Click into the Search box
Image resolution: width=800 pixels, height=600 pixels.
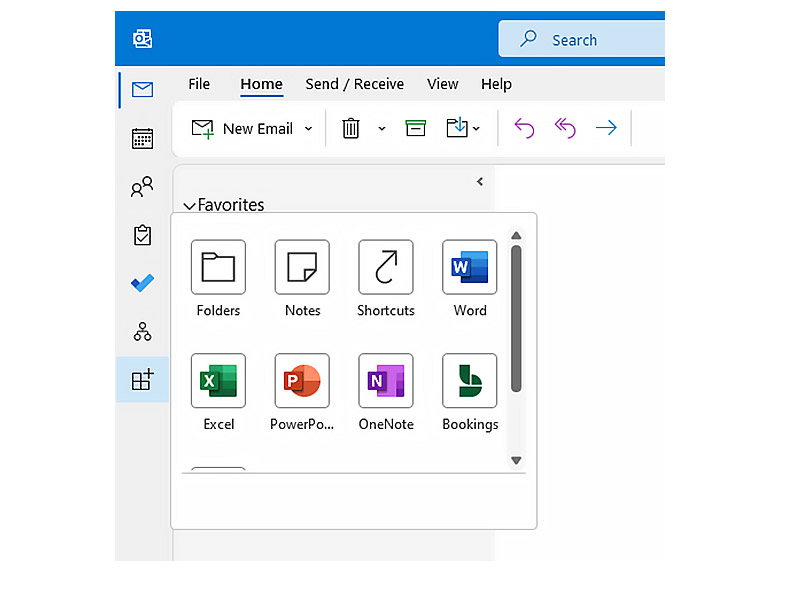pos(582,39)
